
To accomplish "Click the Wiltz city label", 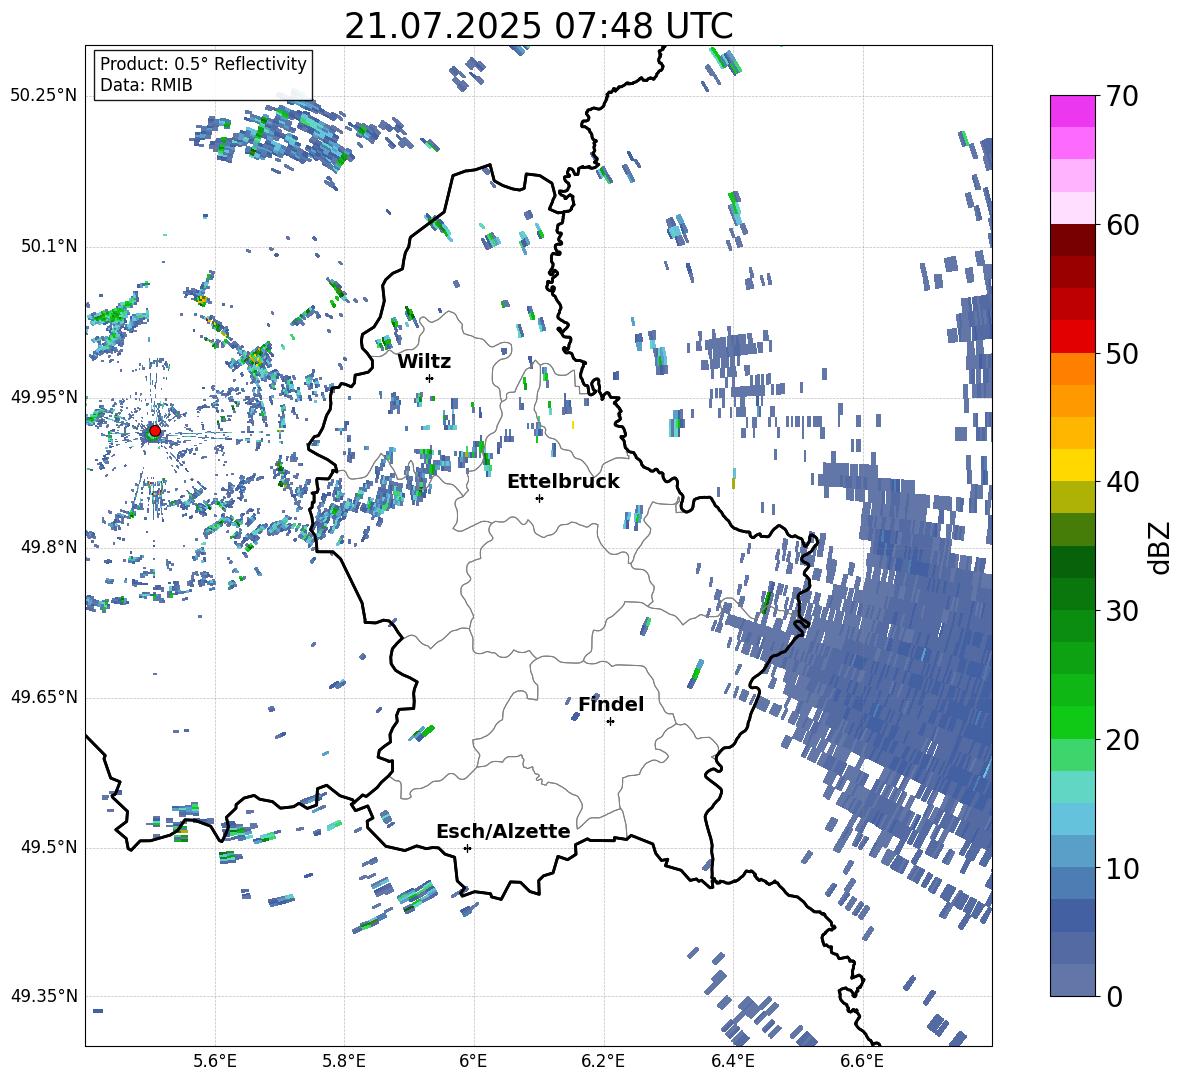I will pos(424,362).
